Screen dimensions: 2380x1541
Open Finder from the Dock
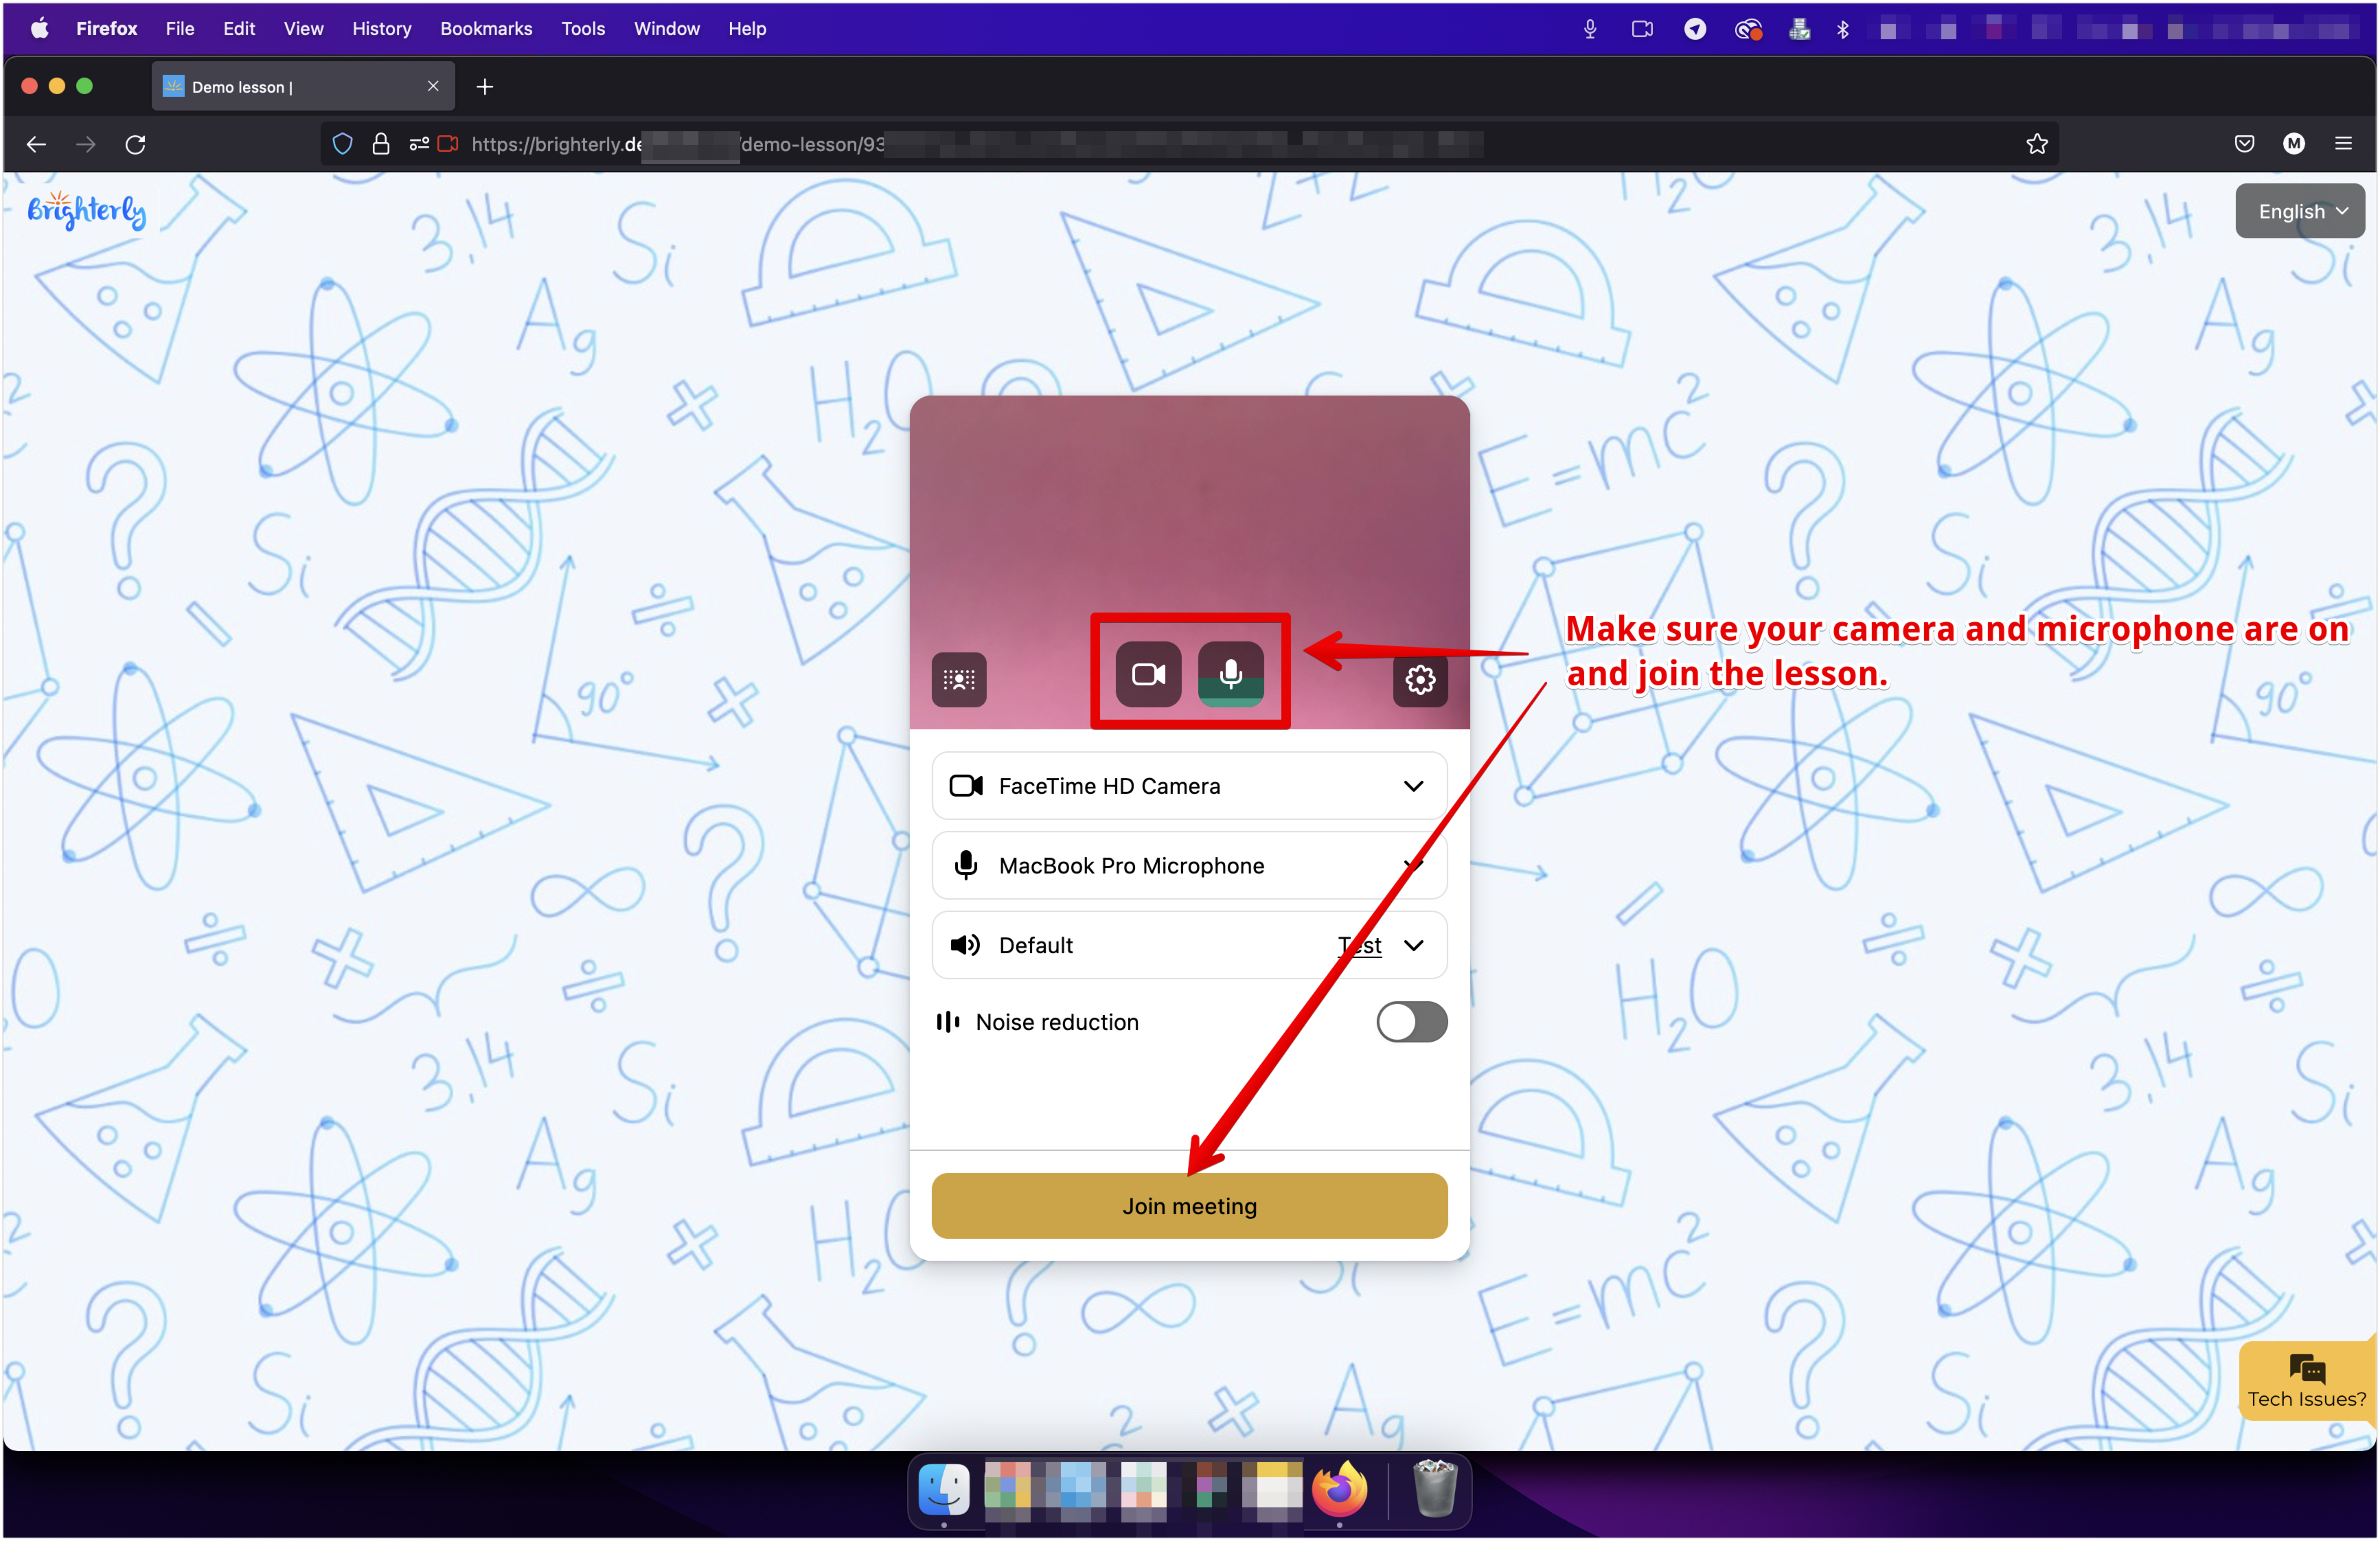point(943,1490)
